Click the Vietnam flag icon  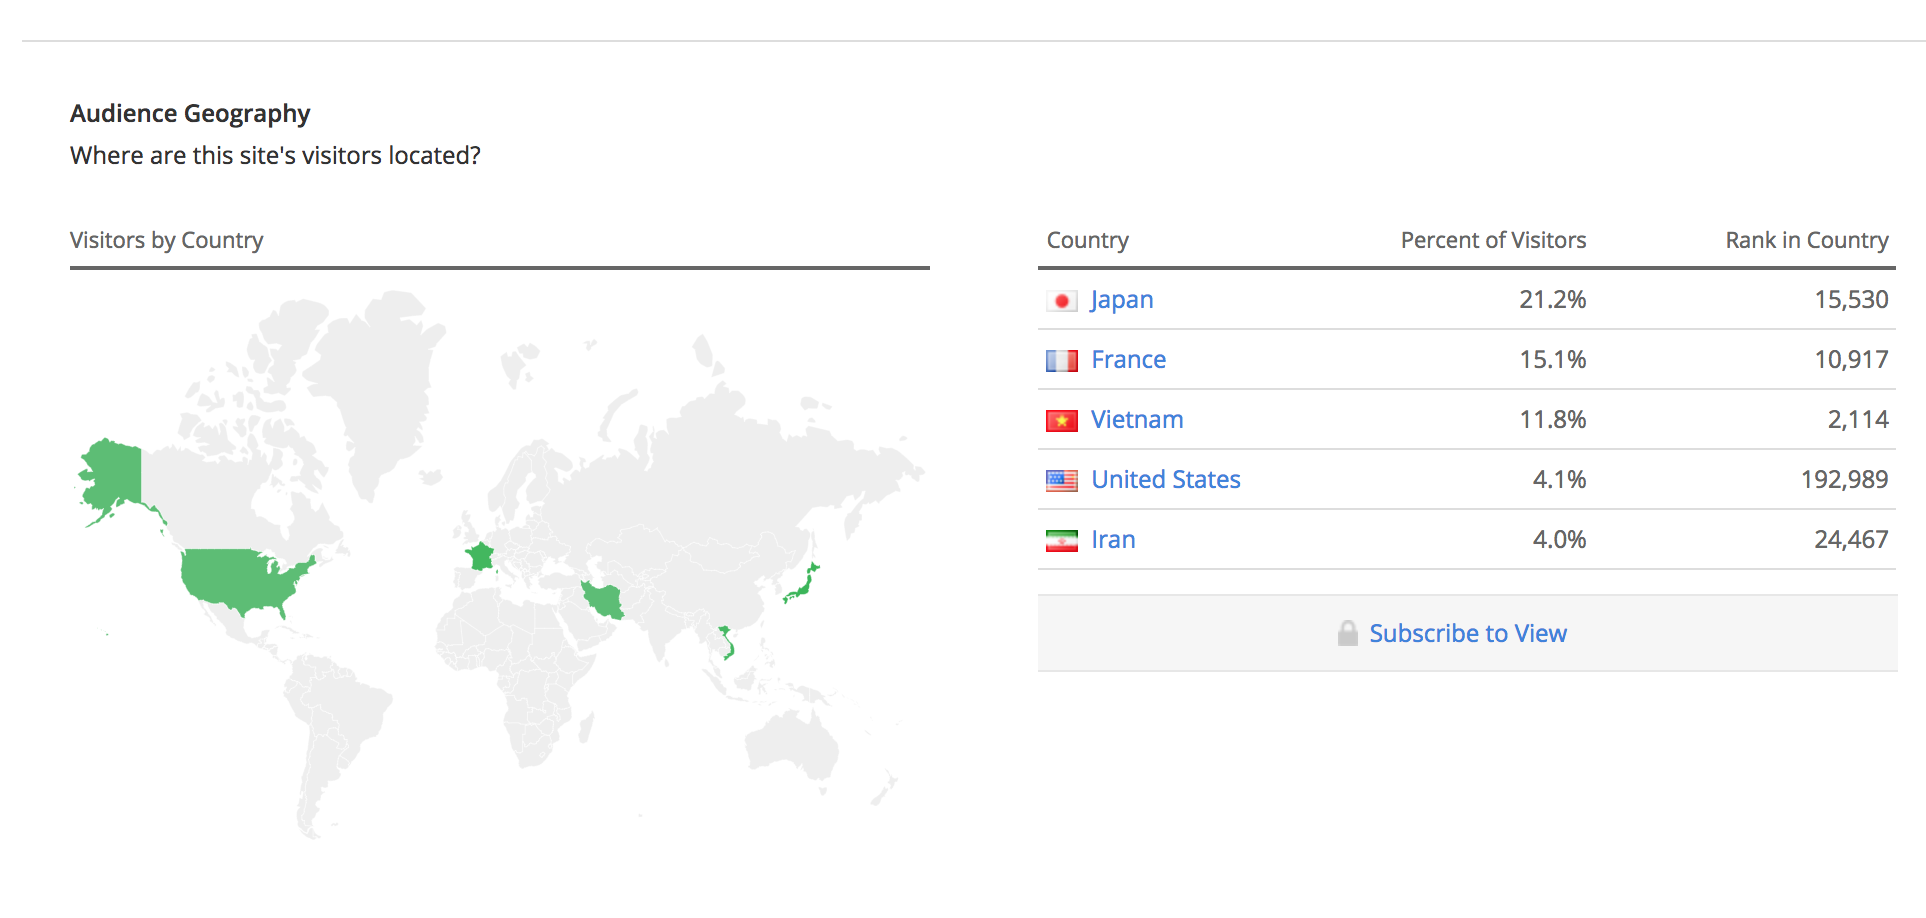pos(1061,421)
